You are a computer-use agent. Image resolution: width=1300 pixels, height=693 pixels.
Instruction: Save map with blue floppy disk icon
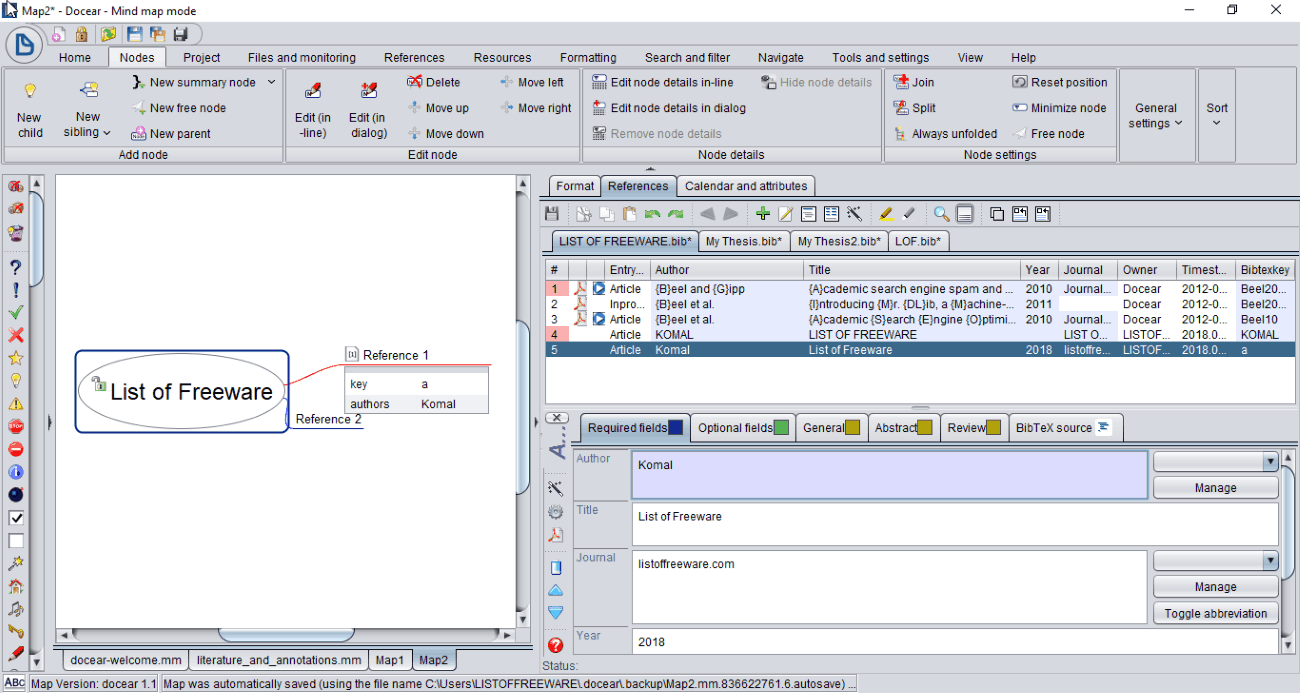134,34
